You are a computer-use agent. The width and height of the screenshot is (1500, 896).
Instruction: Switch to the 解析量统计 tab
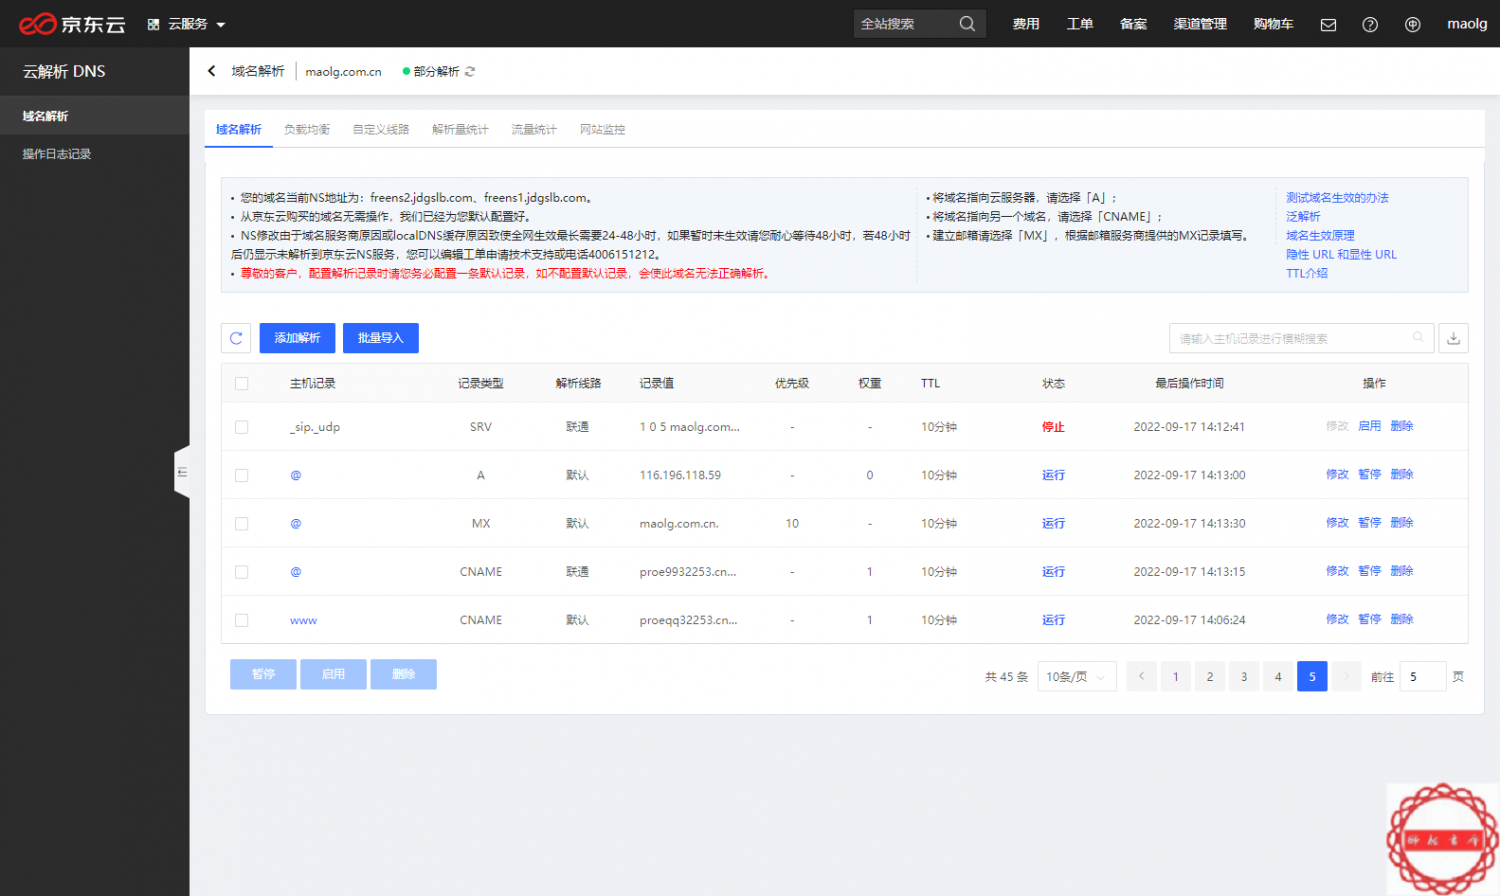pos(460,130)
